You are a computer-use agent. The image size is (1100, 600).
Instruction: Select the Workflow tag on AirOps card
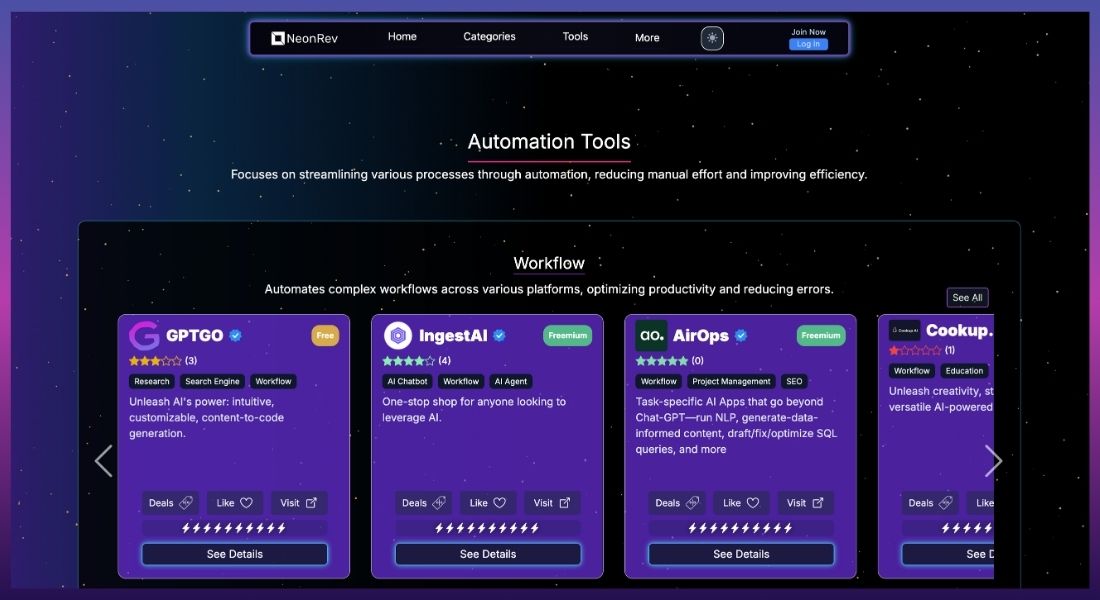click(x=659, y=381)
